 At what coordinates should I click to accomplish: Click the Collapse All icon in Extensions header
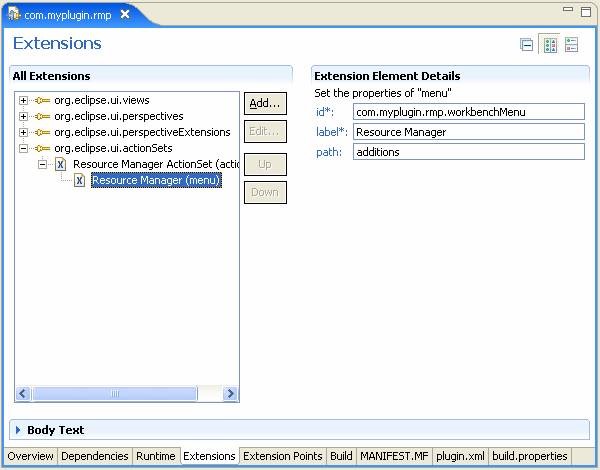(526, 44)
